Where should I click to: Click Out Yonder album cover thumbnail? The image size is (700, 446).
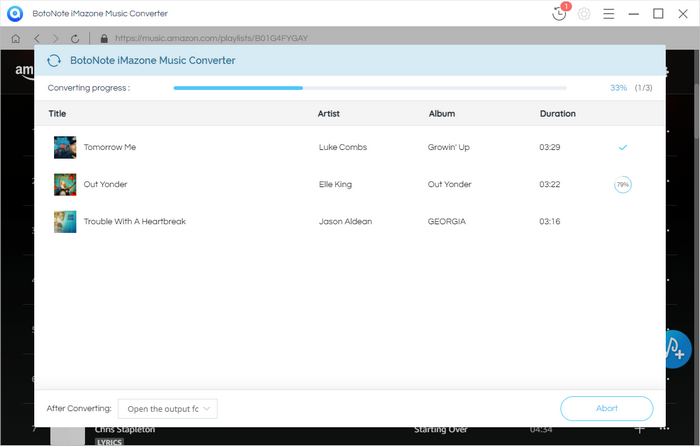(x=65, y=184)
